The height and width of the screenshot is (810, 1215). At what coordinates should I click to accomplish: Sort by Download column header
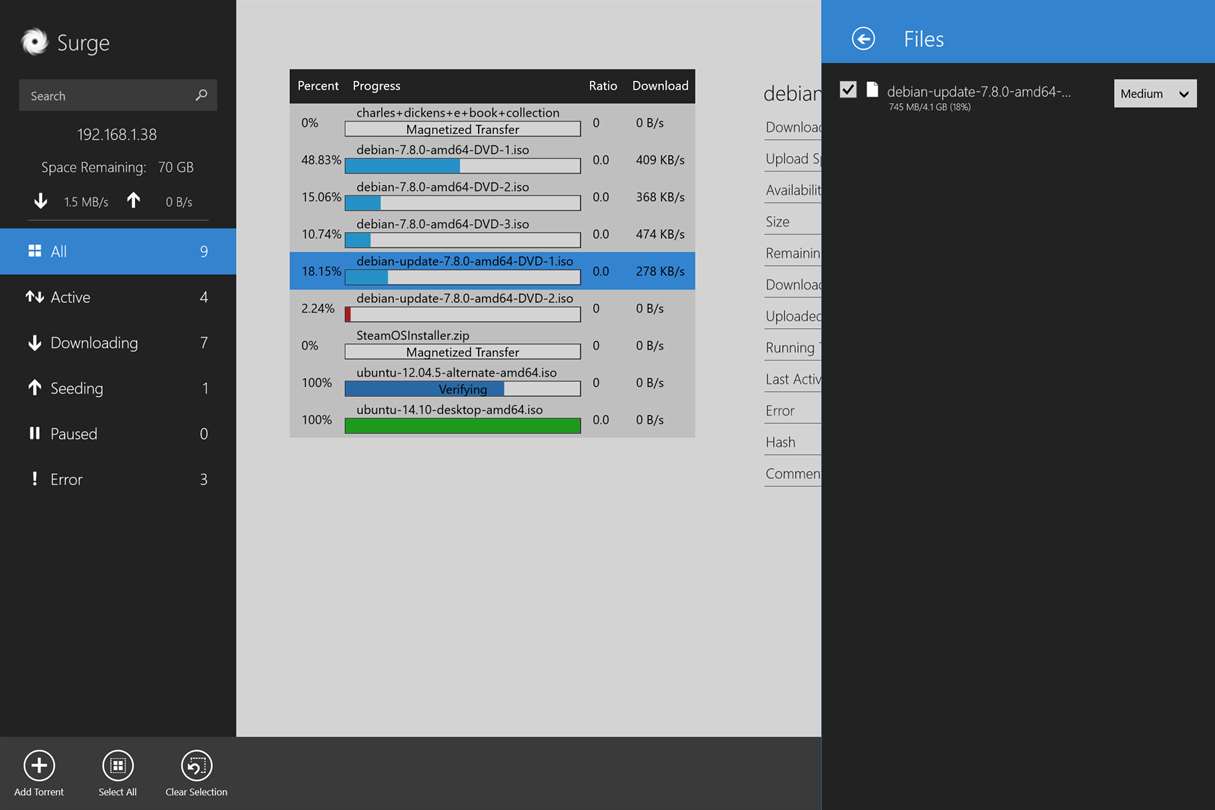[x=660, y=86]
